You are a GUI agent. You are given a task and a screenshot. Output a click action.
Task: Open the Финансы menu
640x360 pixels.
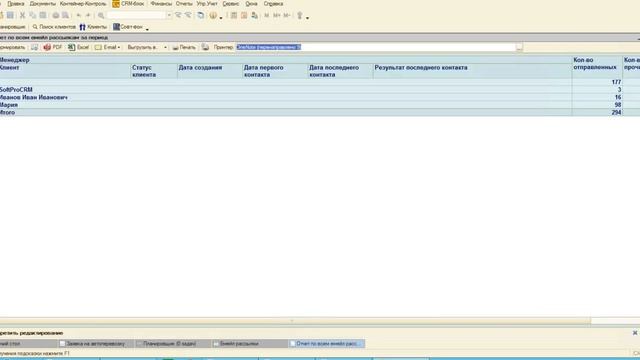coord(161,4)
